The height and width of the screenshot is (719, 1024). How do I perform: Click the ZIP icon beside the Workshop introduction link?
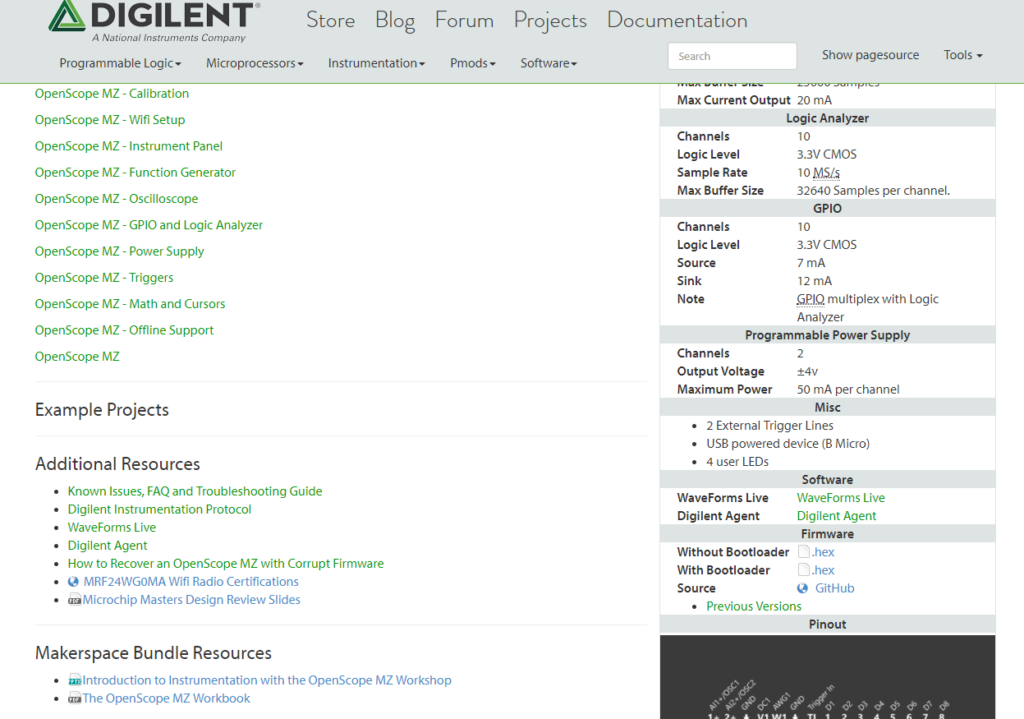74,679
